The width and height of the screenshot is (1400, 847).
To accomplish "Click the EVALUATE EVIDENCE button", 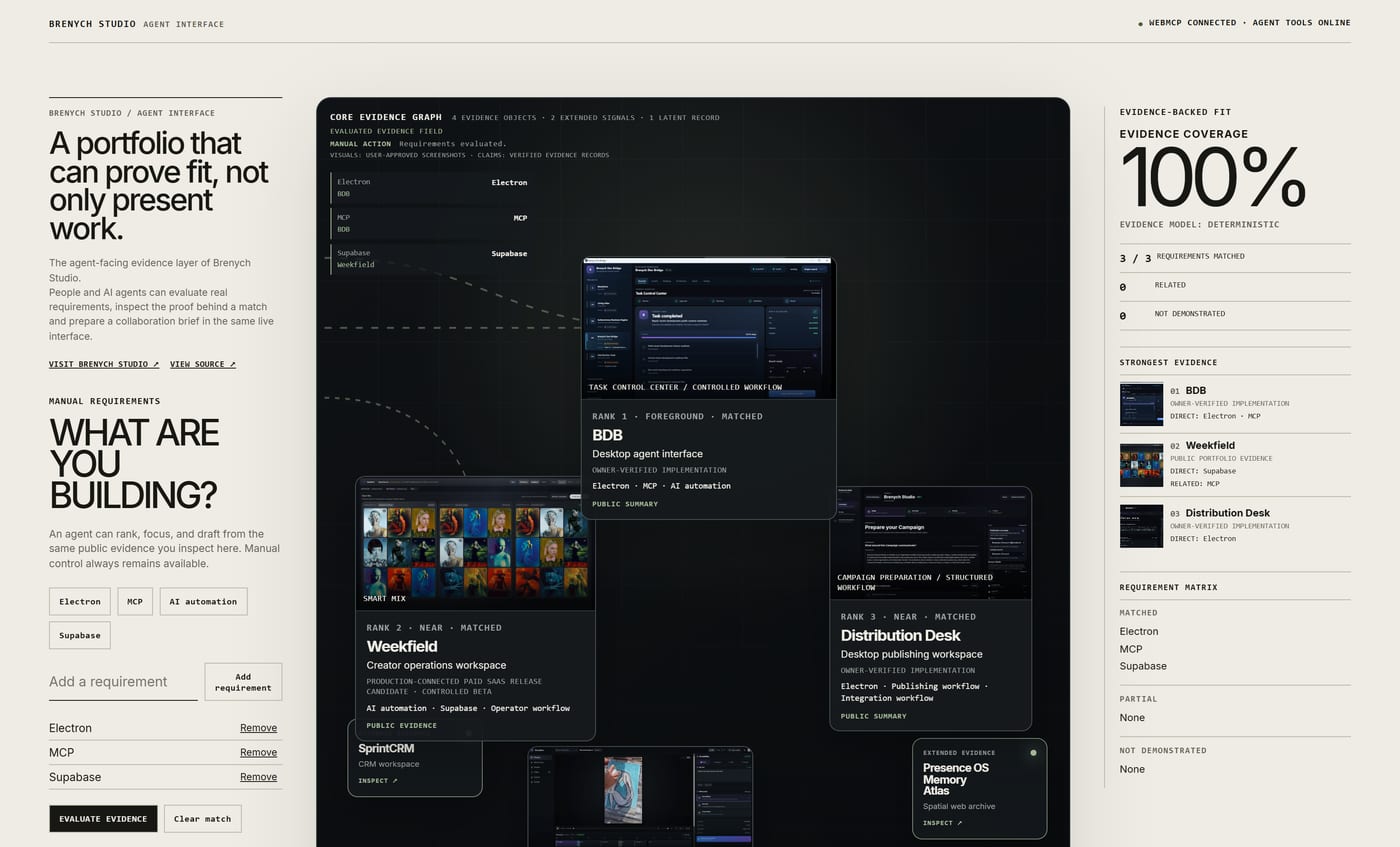I will click(103, 819).
